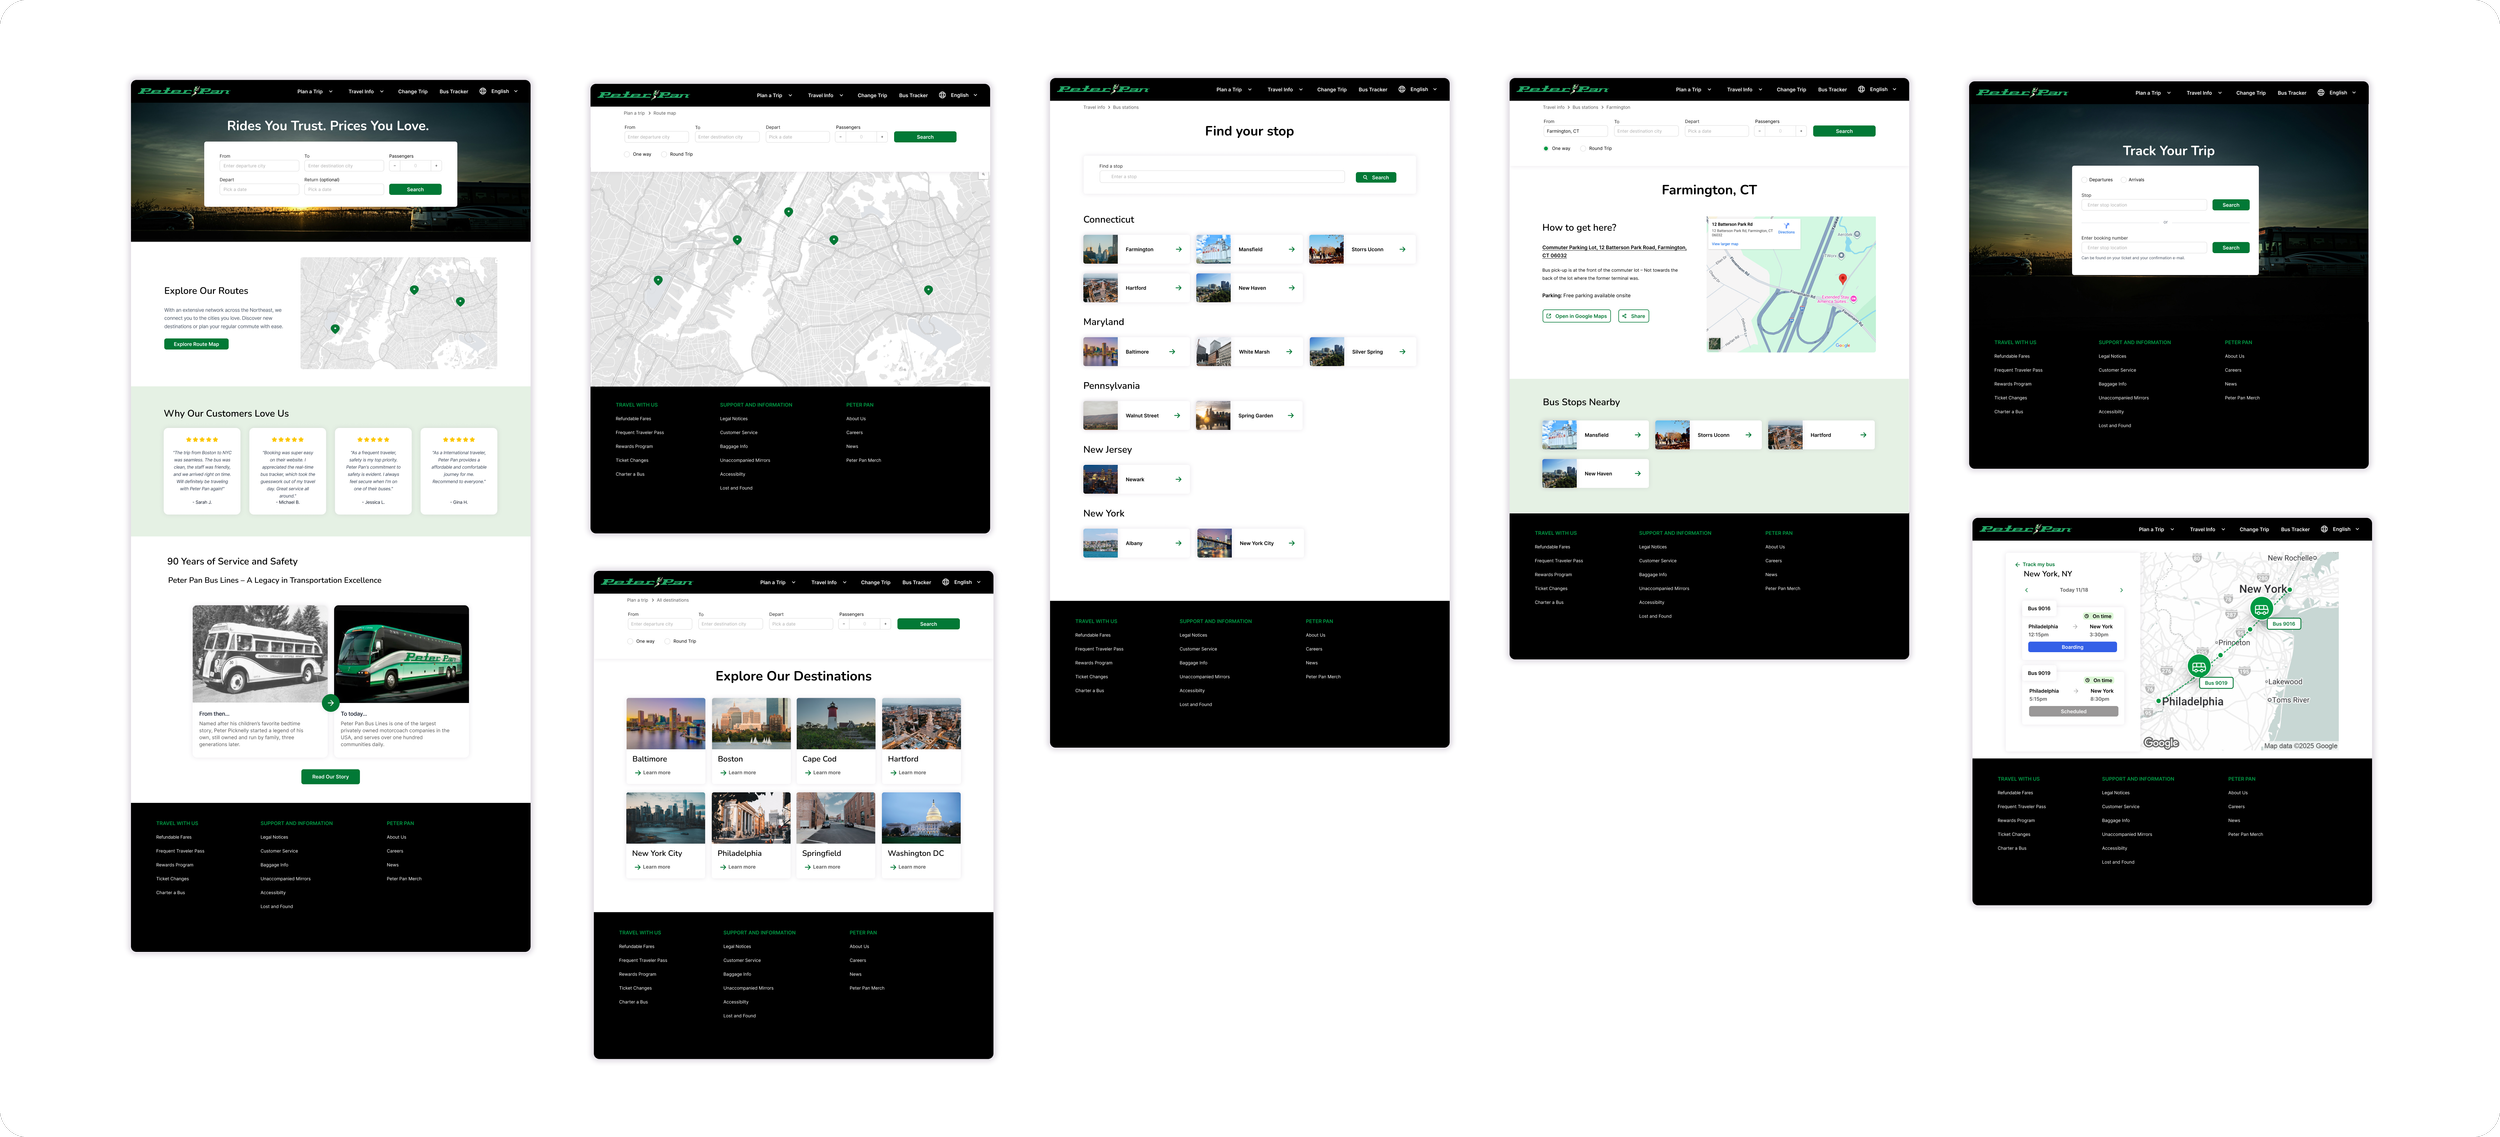Select the Departures radio button
This screenshot has width=2500, height=1137.
(x=2084, y=180)
